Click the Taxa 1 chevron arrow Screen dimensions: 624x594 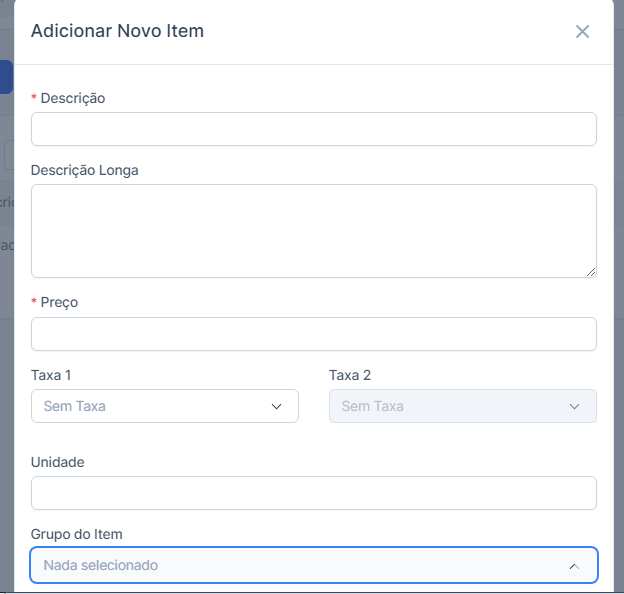tap(277, 407)
